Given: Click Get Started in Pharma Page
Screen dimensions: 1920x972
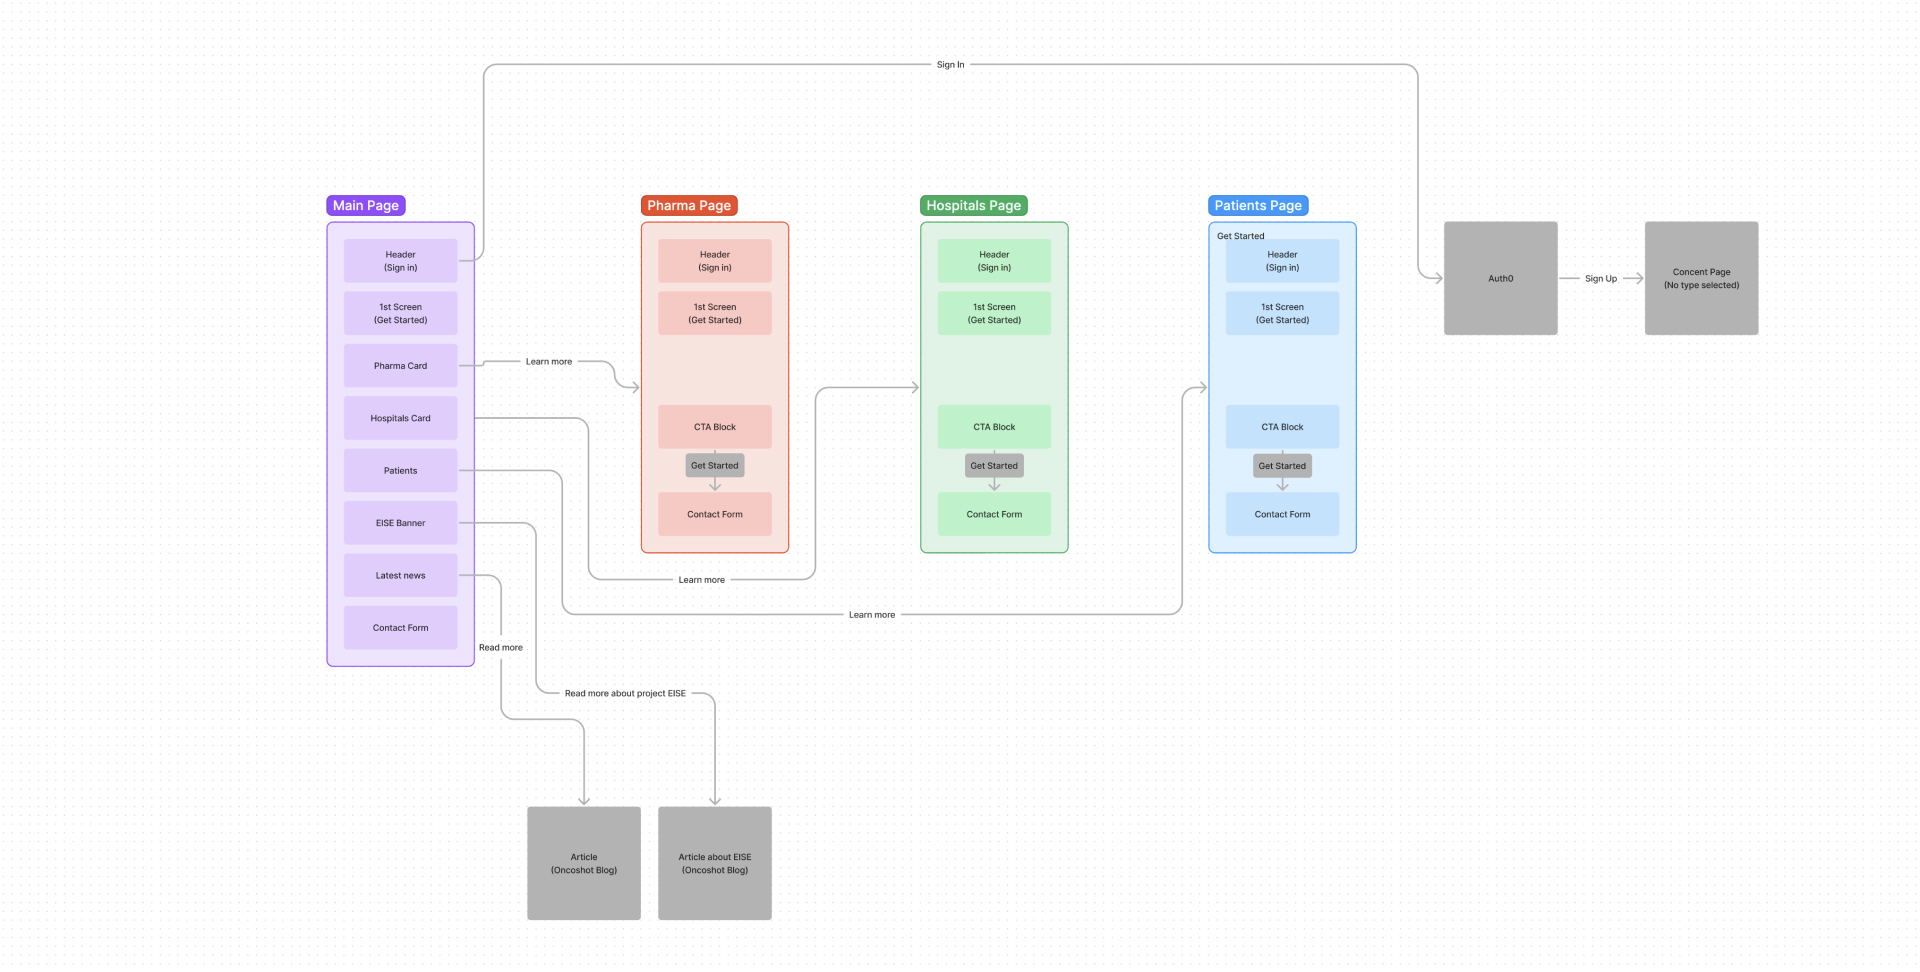Looking at the screenshot, I should click(x=715, y=466).
